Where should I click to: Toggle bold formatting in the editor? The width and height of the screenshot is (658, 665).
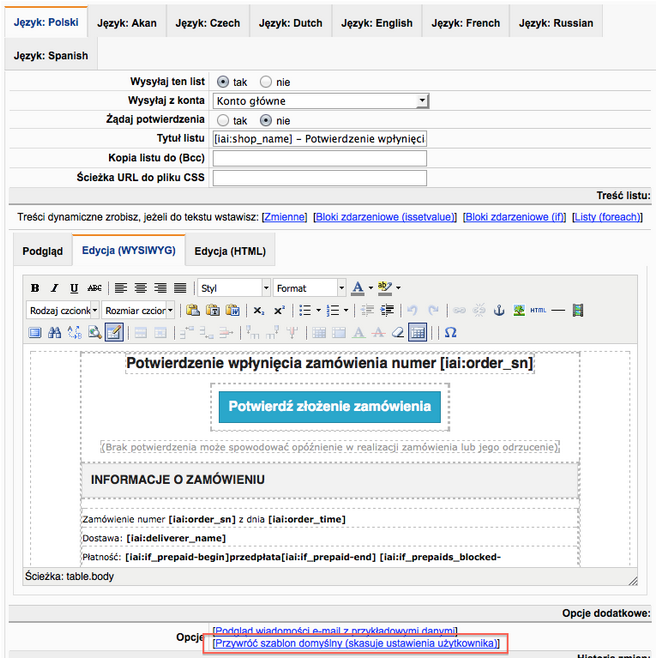[x=35, y=288]
